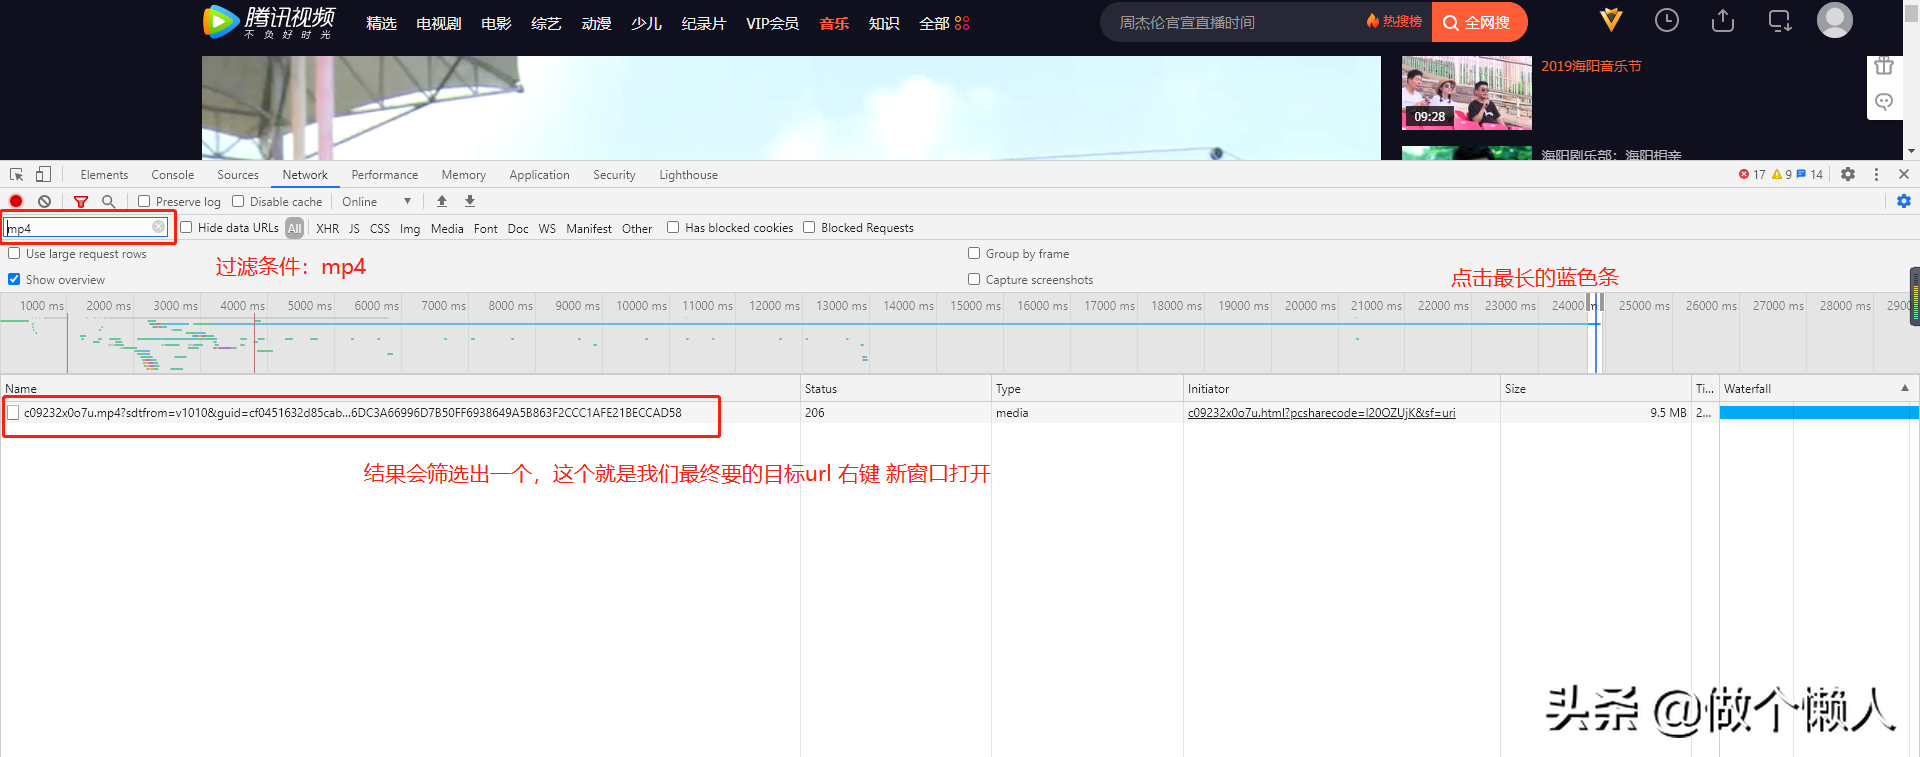Open DevTools three-dot customize menu
The image size is (1920, 757).
click(x=1876, y=174)
